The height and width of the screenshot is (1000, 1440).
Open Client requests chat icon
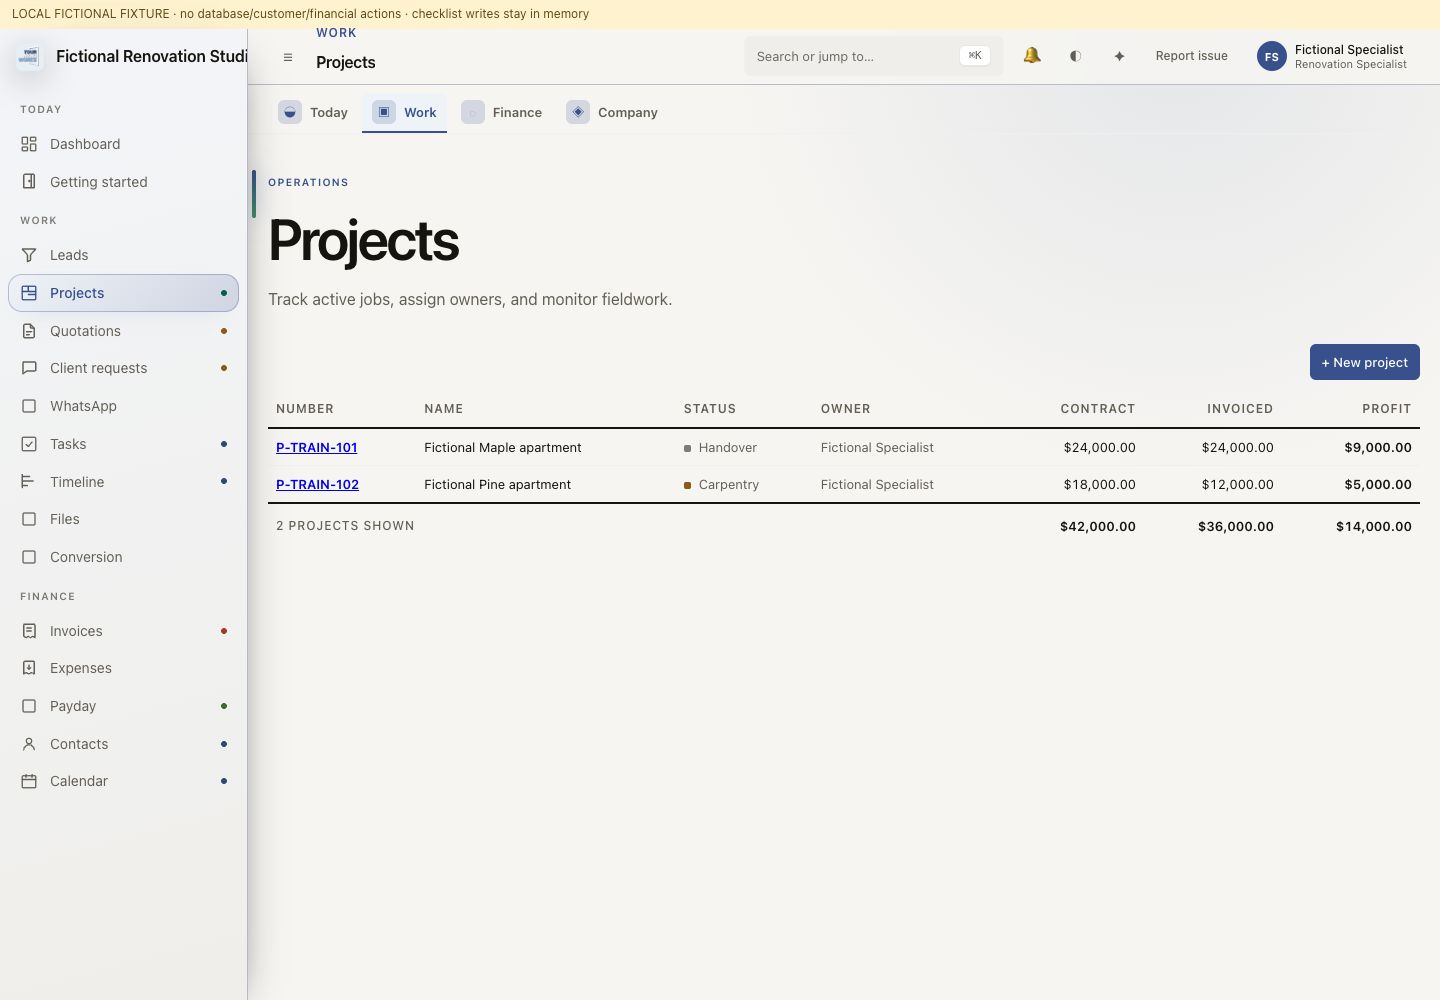pyautogui.click(x=29, y=368)
